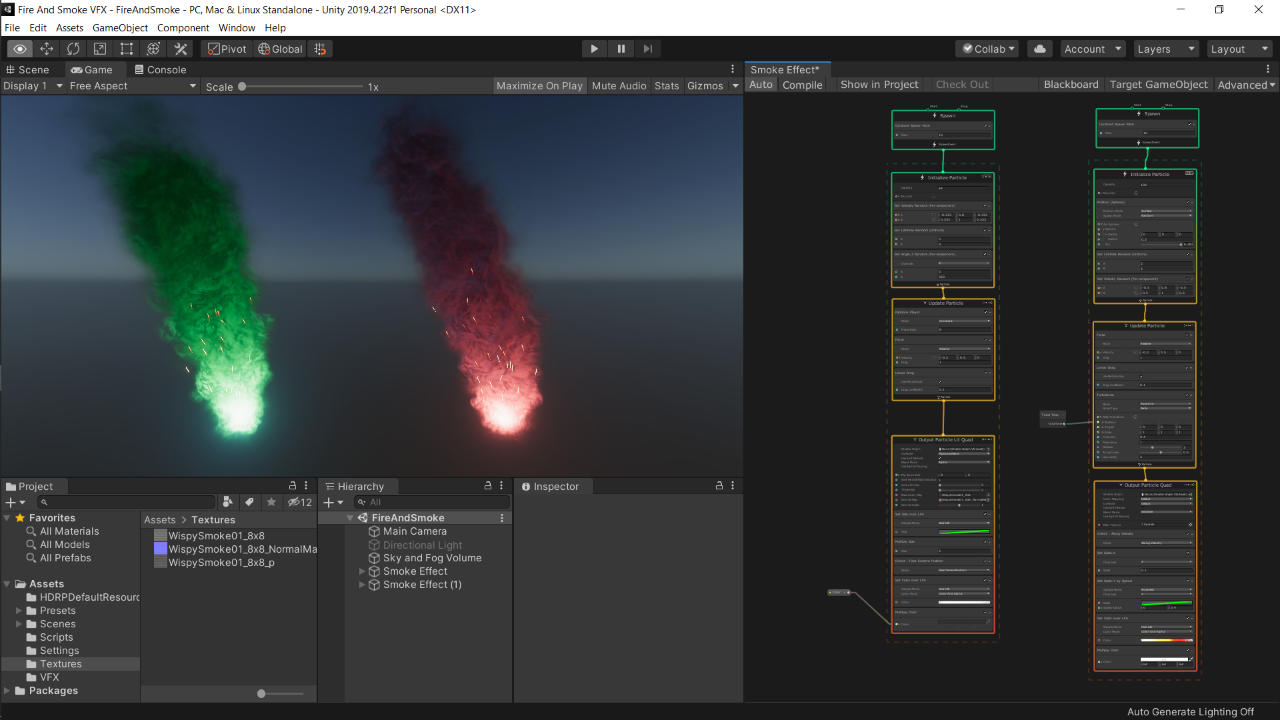This screenshot has width=1280, height=720.
Task: Open the Free Aspect dropdown
Action: [x=133, y=86]
